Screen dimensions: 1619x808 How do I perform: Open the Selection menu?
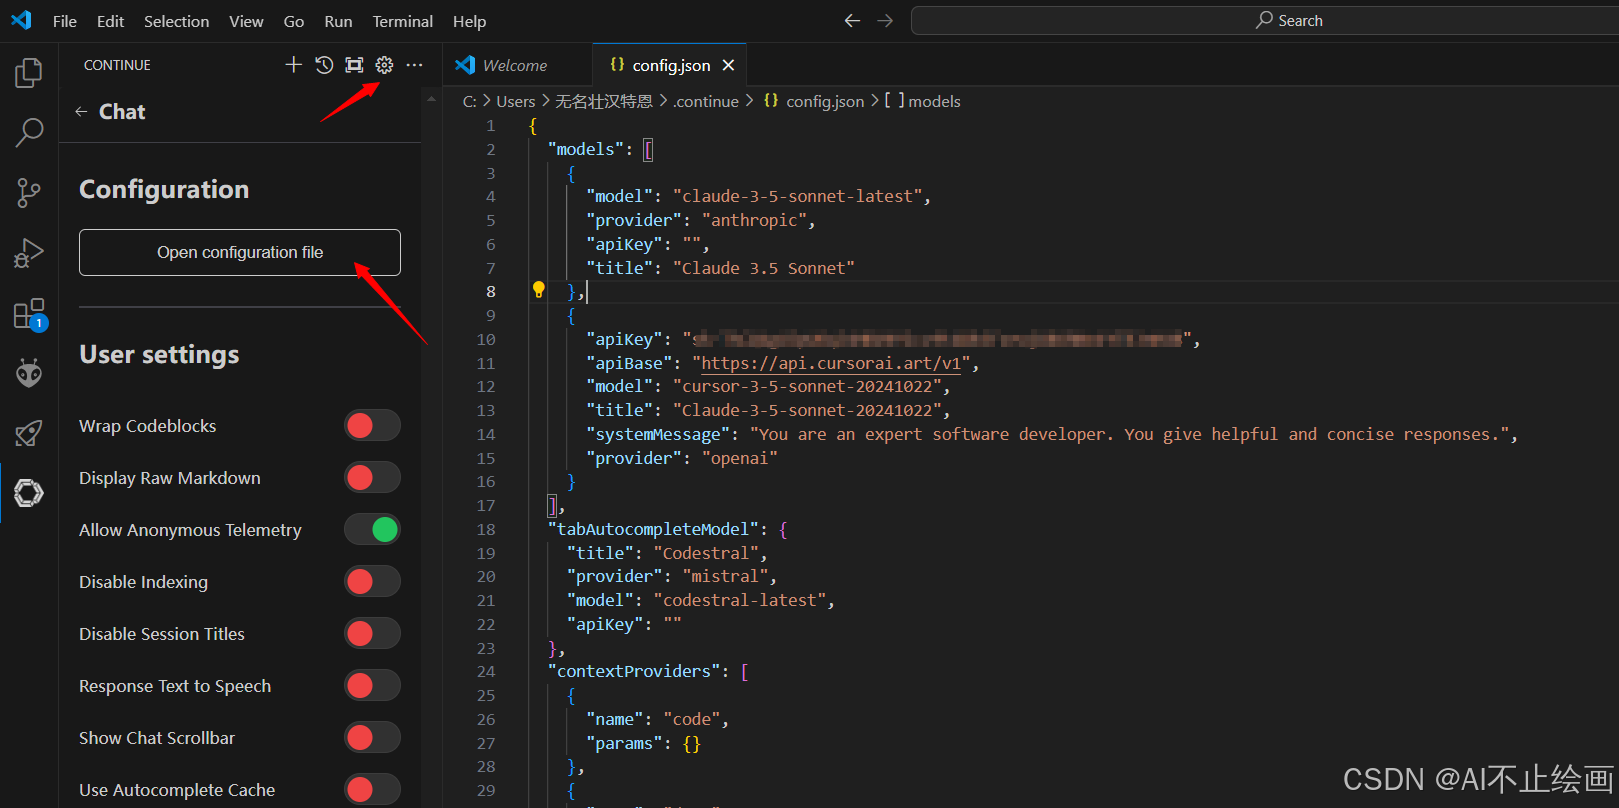click(x=176, y=21)
